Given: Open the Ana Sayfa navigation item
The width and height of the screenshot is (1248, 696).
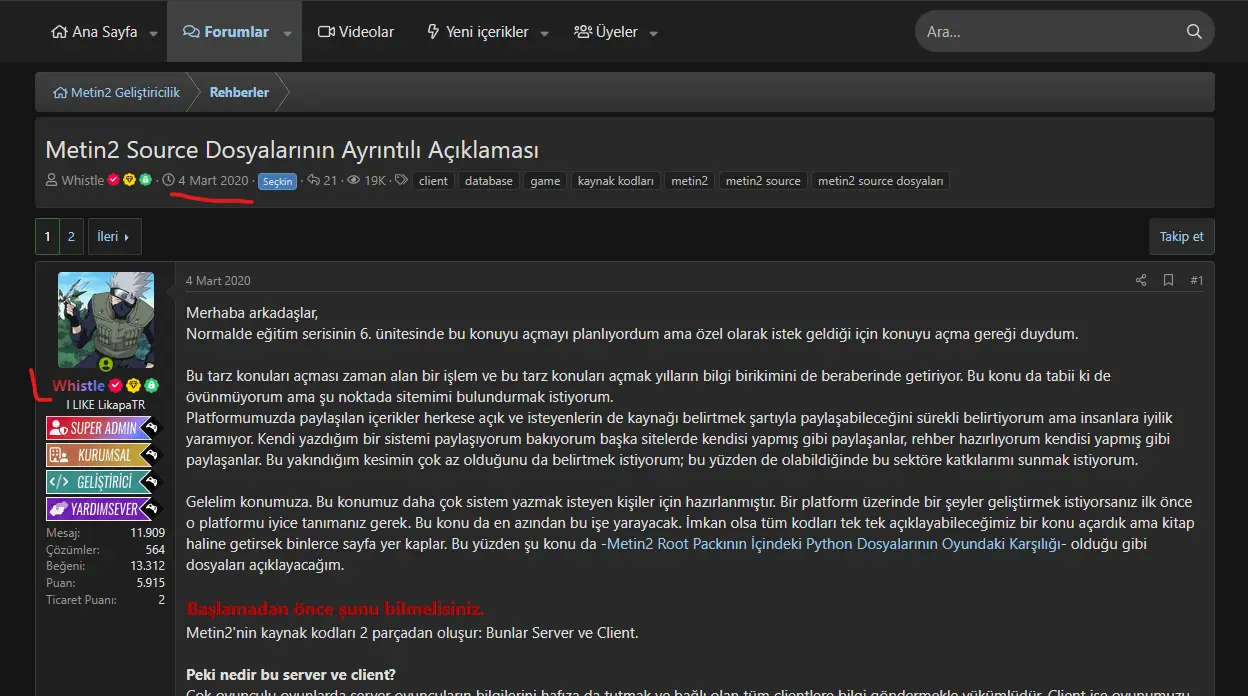Looking at the screenshot, I should [94, 32].
